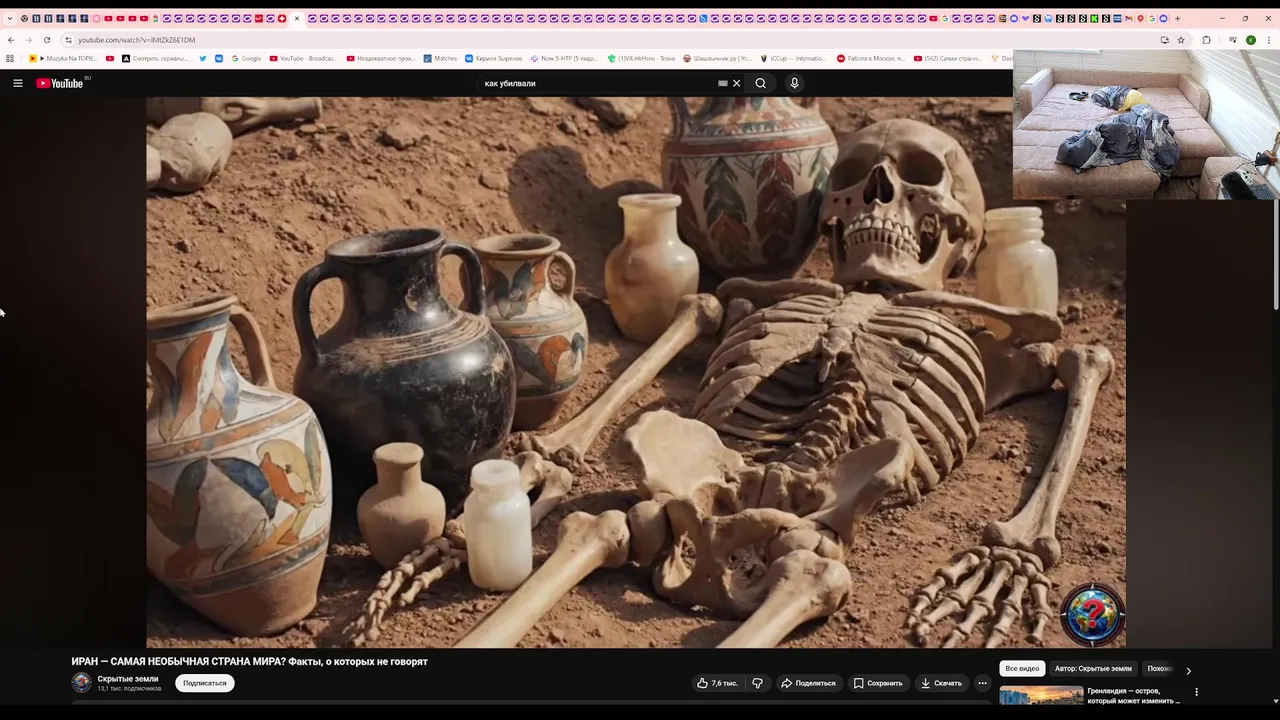The width and height of the screenshot is (1280, 720).
Task: Subscribe with the Подписаться button
Action: [x=205, y=683]
